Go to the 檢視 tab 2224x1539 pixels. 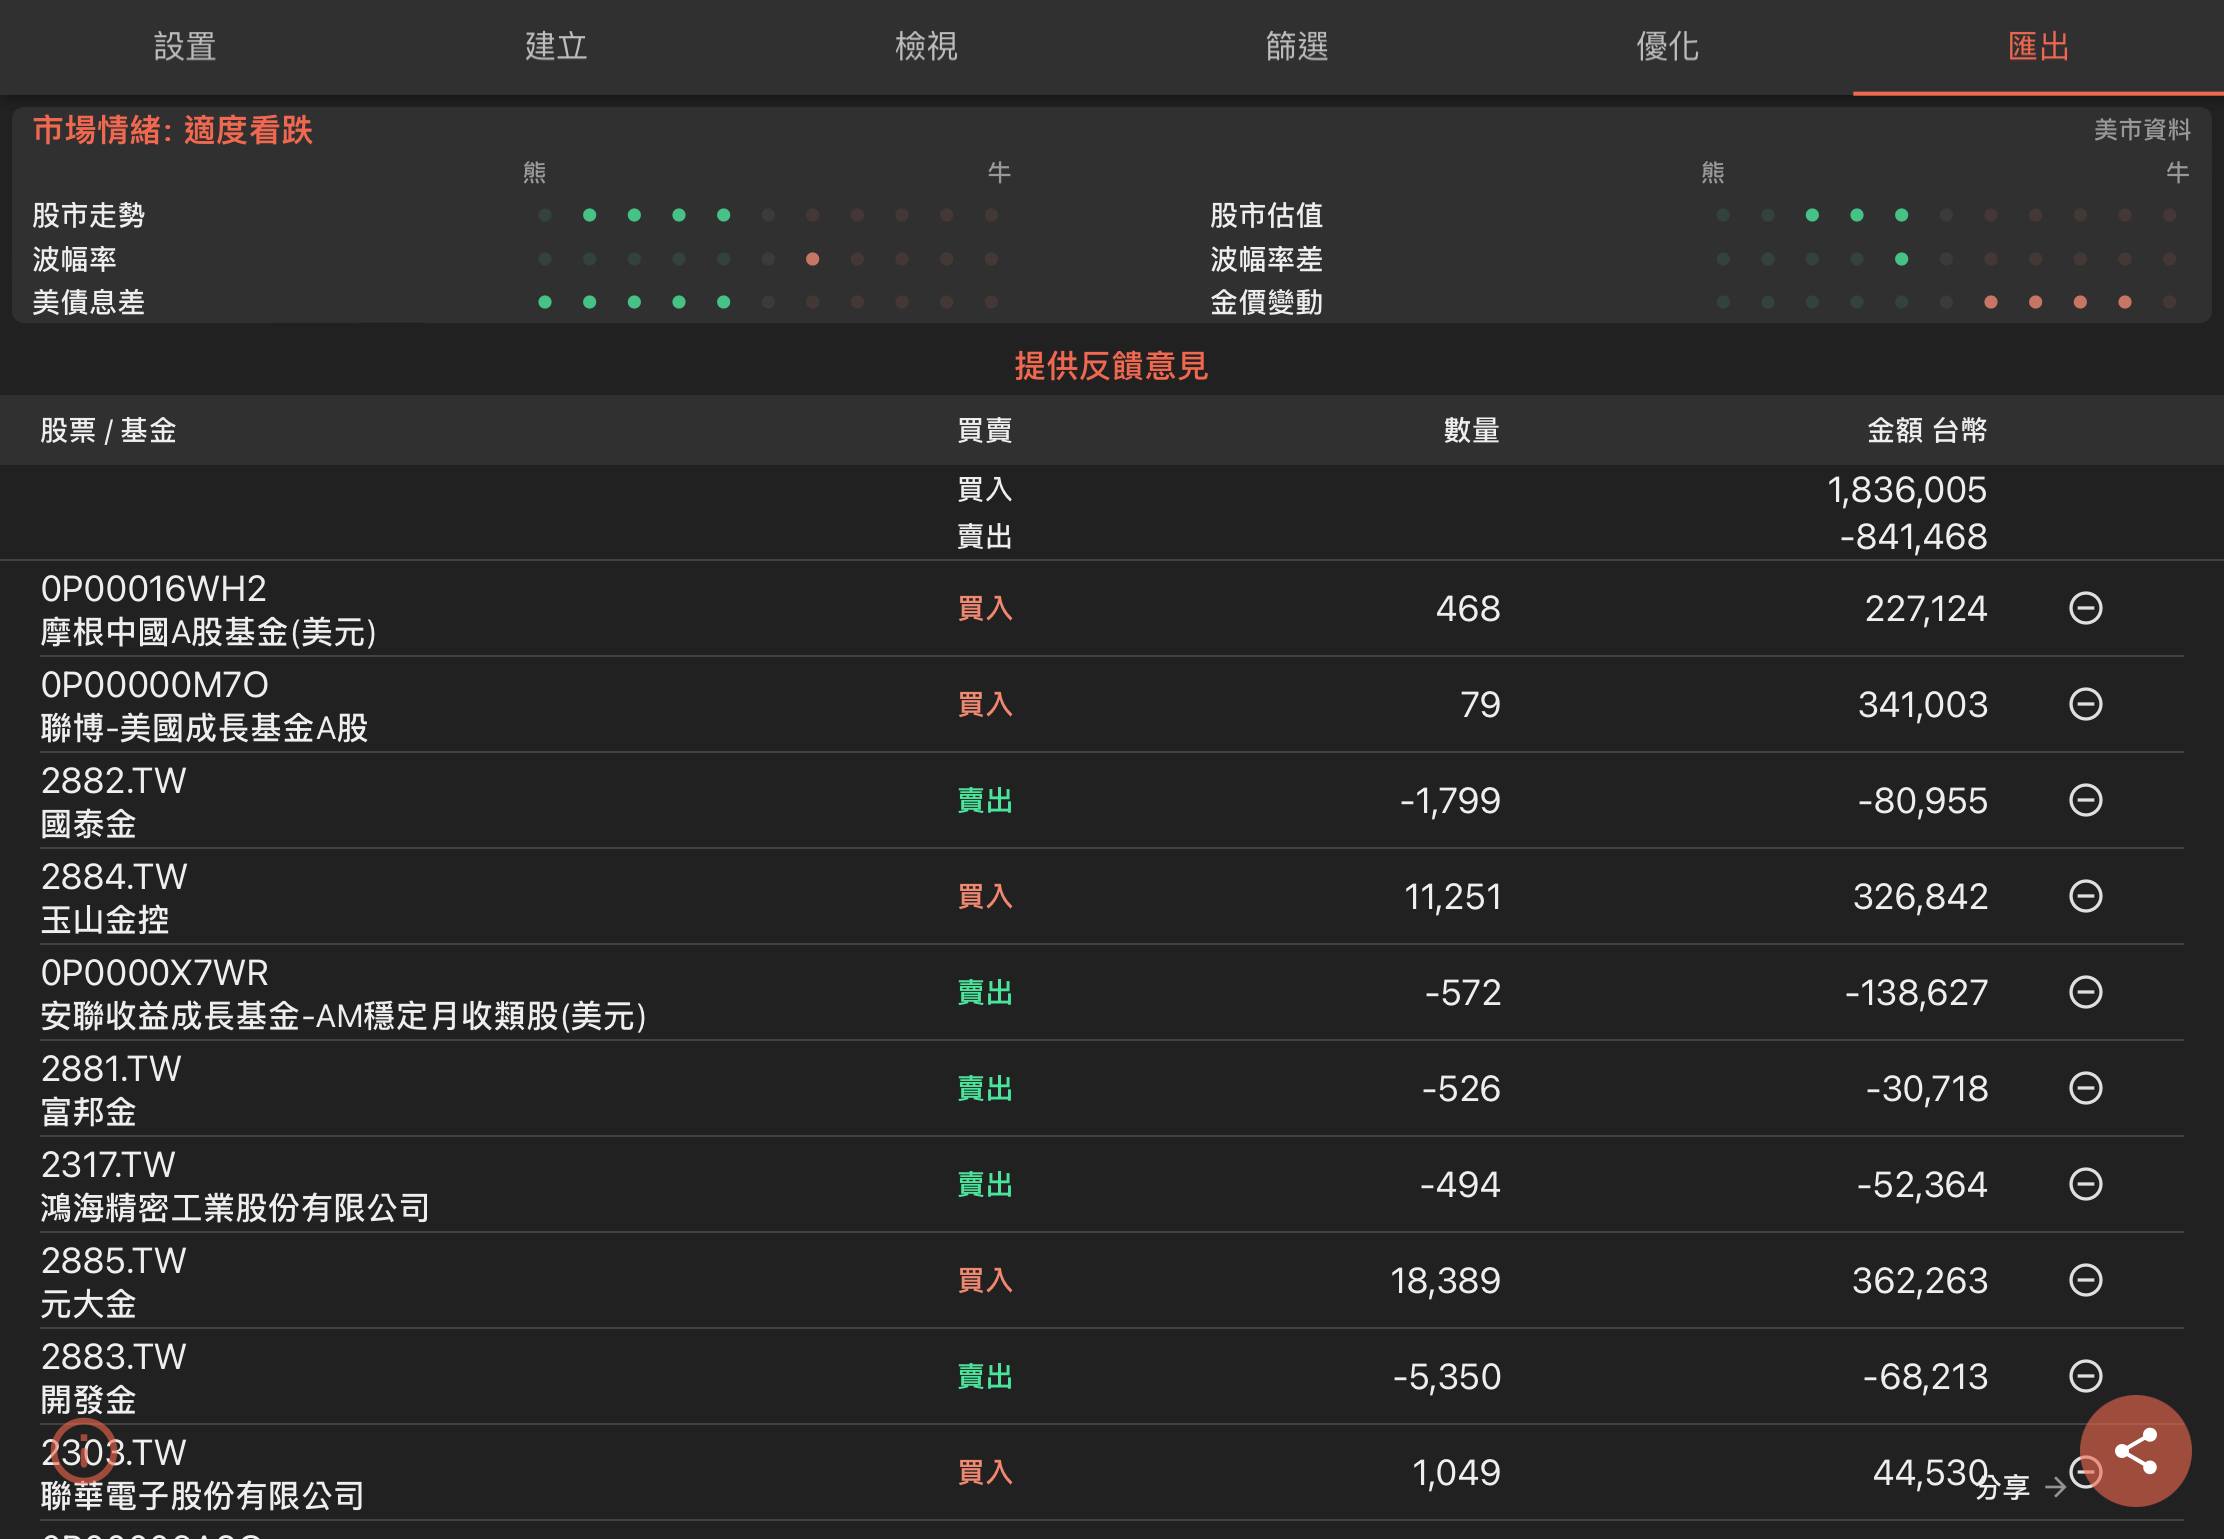pos(926,47)
